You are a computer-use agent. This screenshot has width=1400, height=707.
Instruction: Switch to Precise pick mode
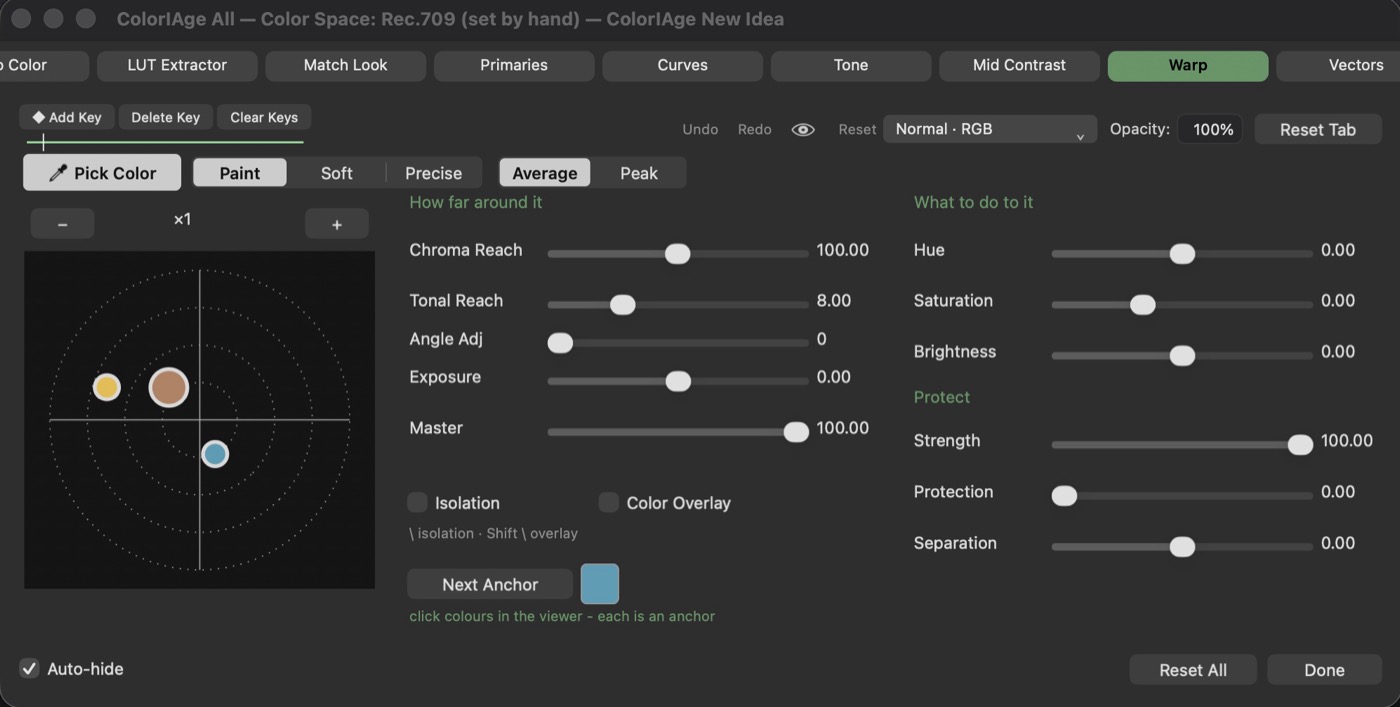(x=433, y=173)
